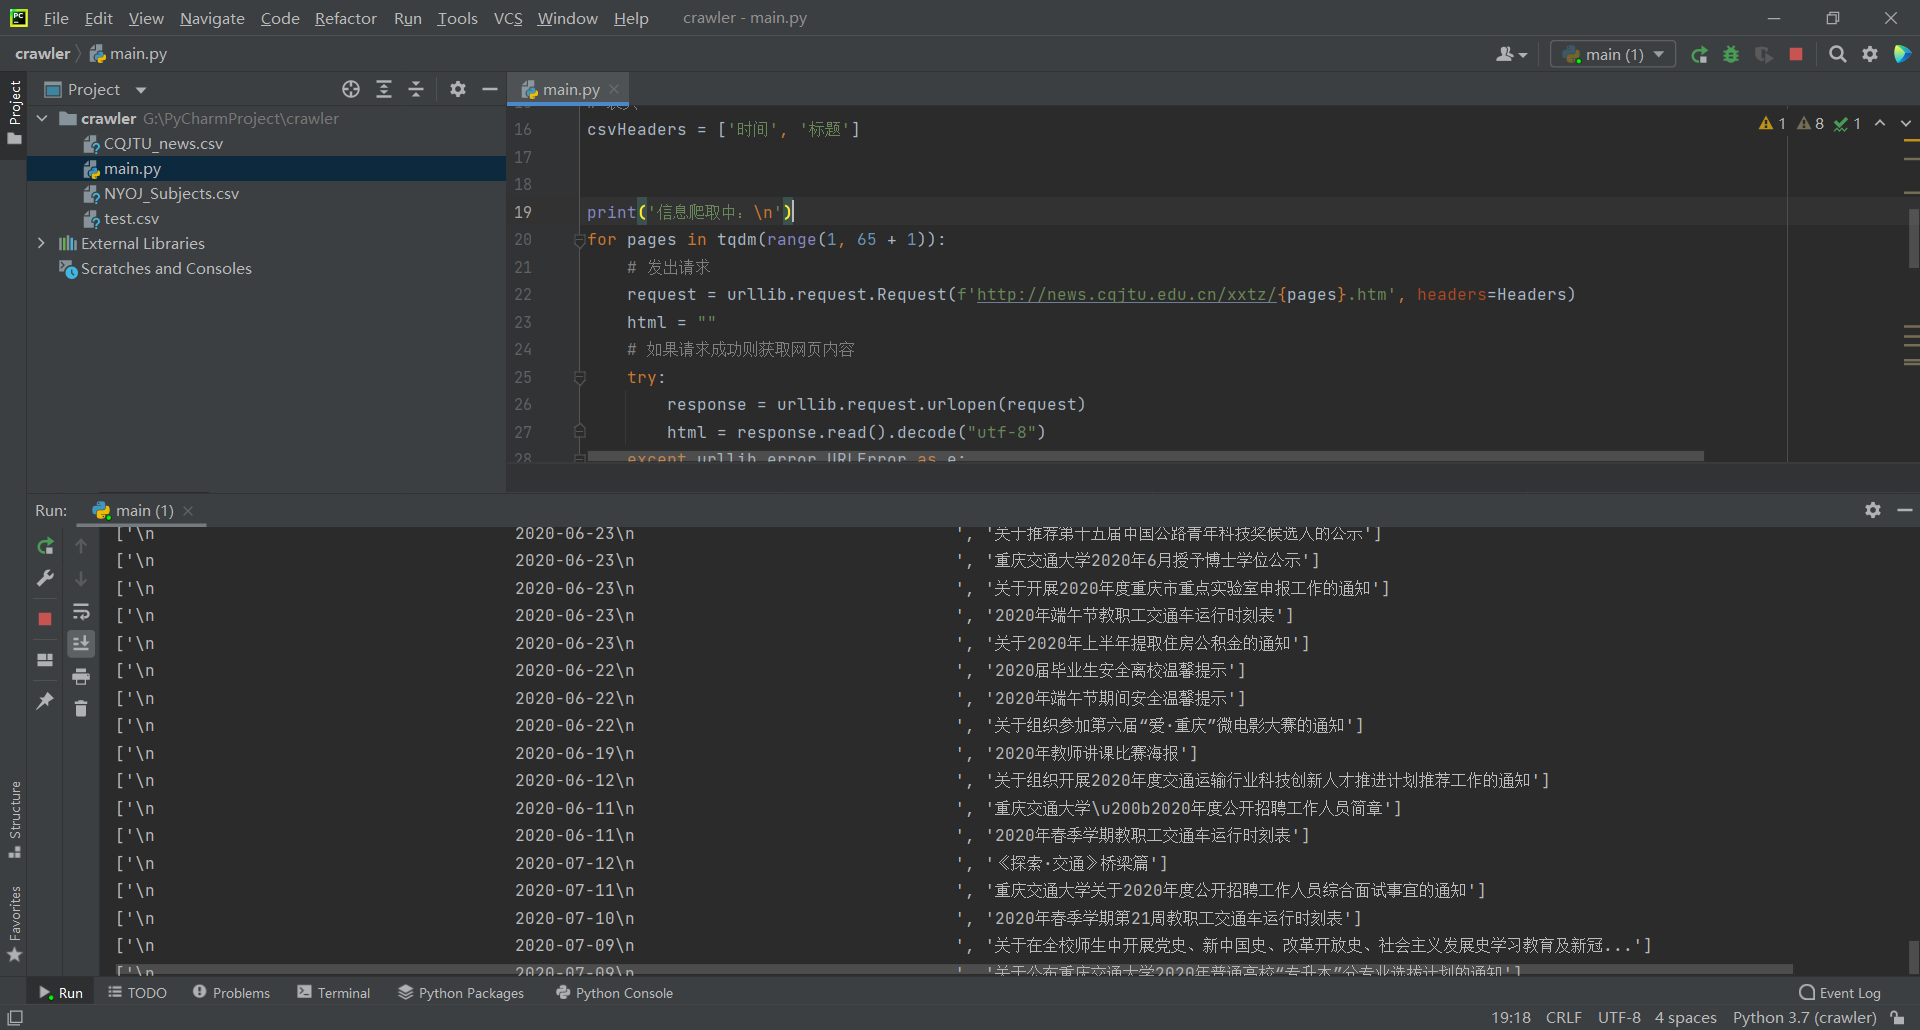1920x1030 pixels.
Task: Open the Event Log
Action: pos(1840,993)
